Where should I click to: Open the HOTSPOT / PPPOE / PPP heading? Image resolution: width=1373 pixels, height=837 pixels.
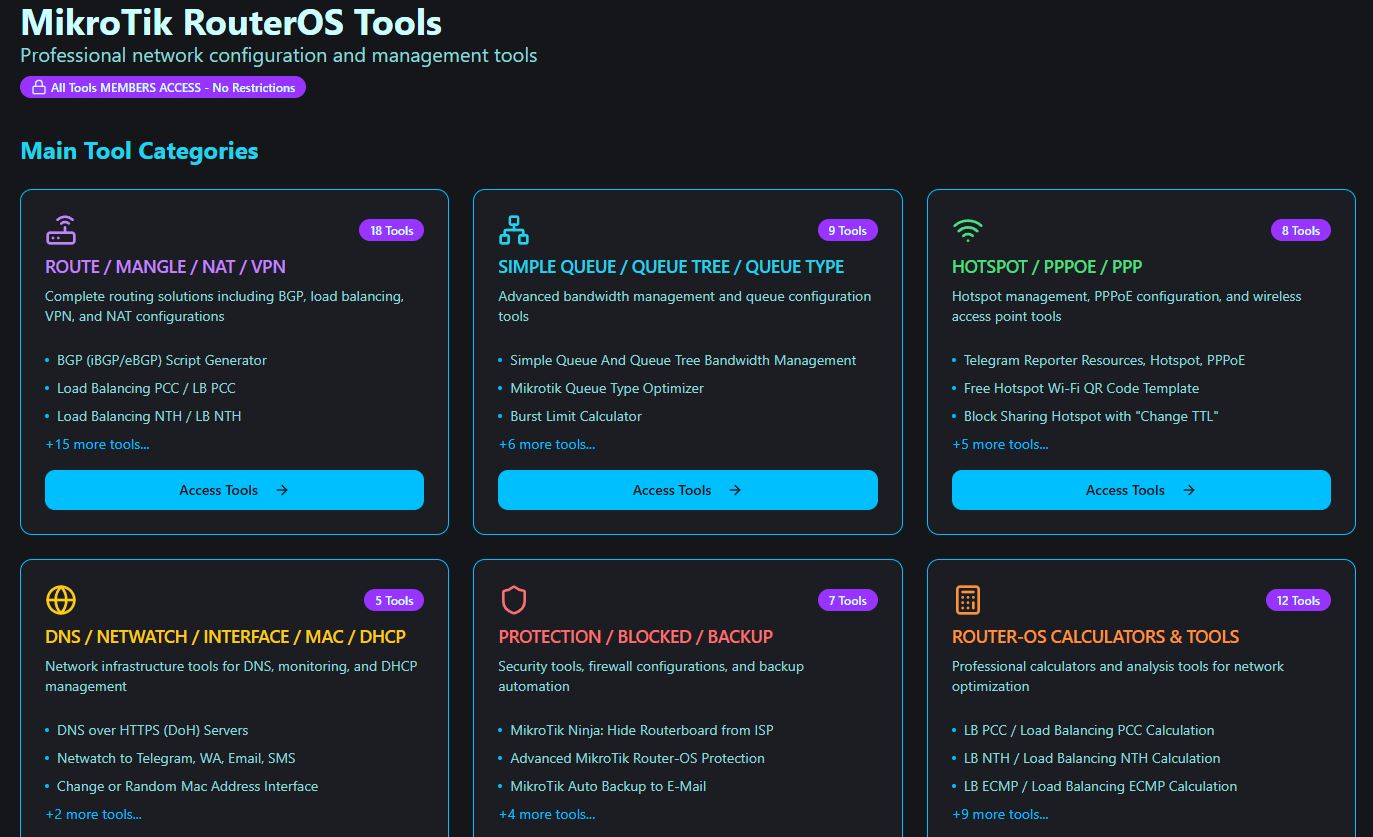[x=1047, y=267]
